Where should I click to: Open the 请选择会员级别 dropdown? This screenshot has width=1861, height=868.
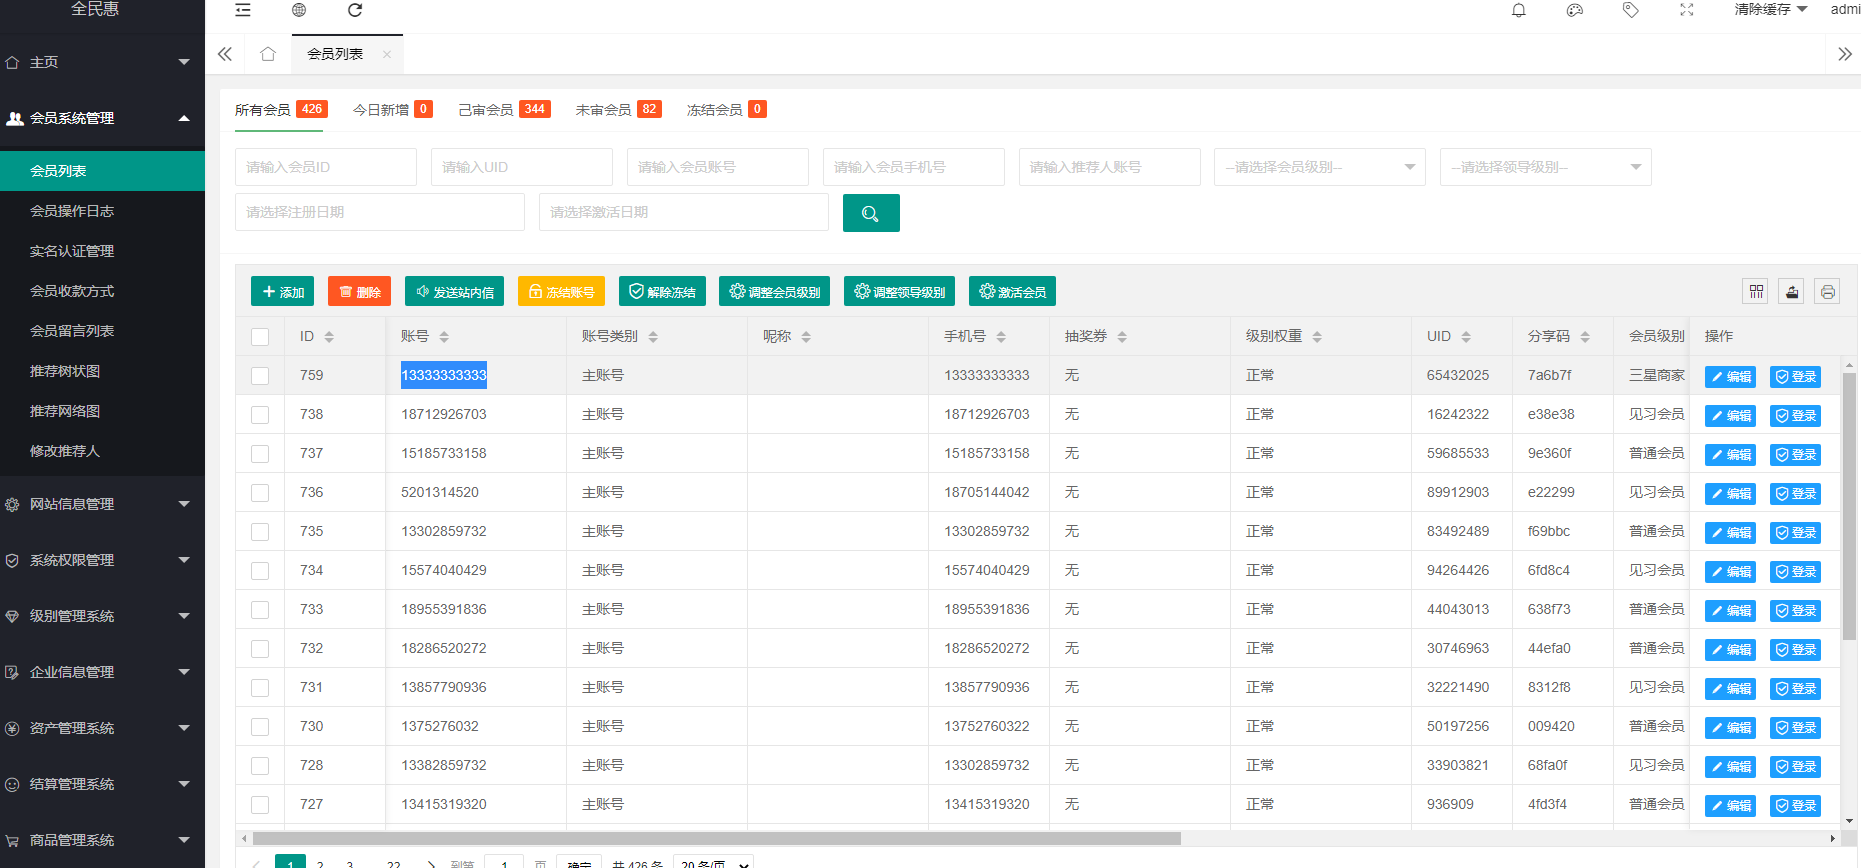coord(1319,167)
